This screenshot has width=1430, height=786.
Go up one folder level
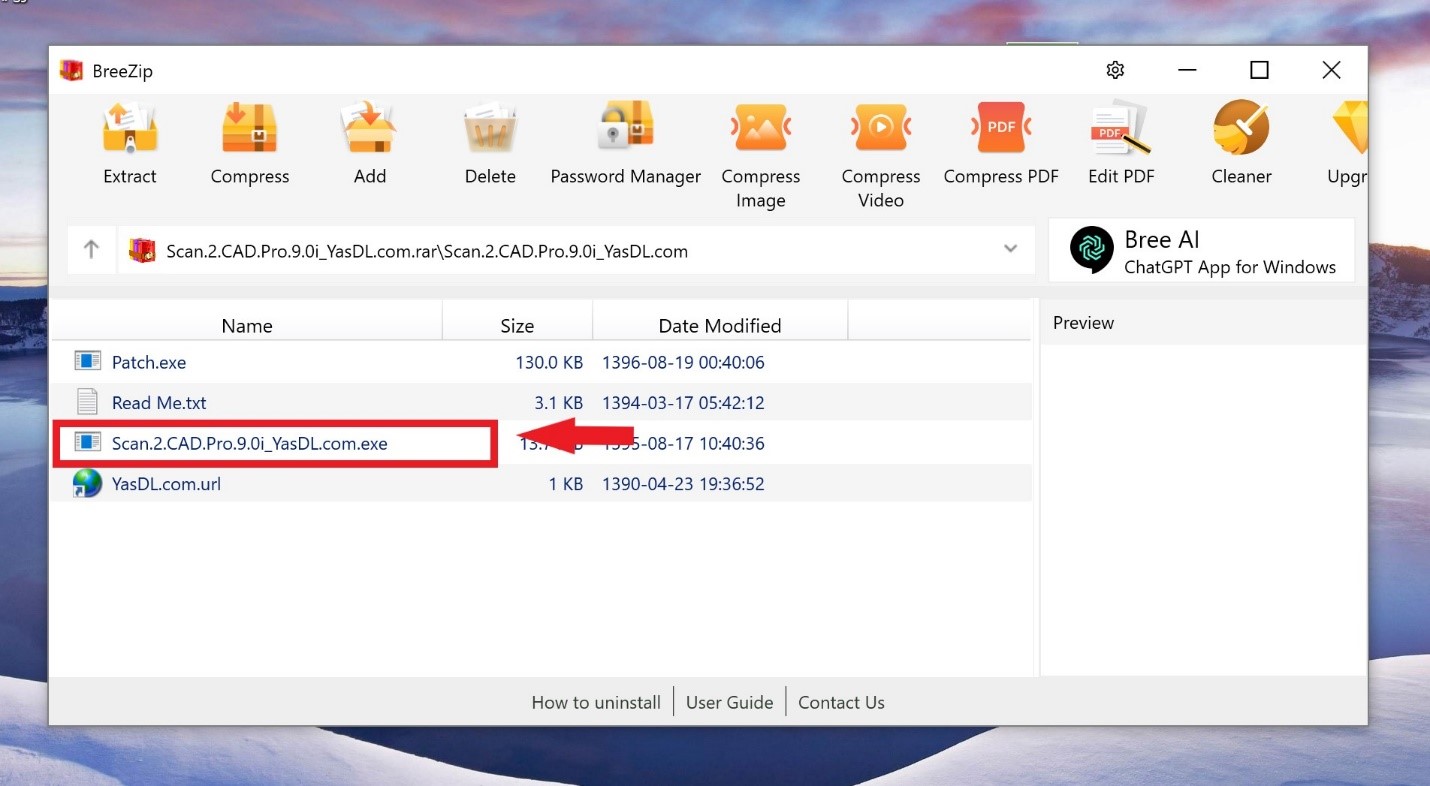91,250
